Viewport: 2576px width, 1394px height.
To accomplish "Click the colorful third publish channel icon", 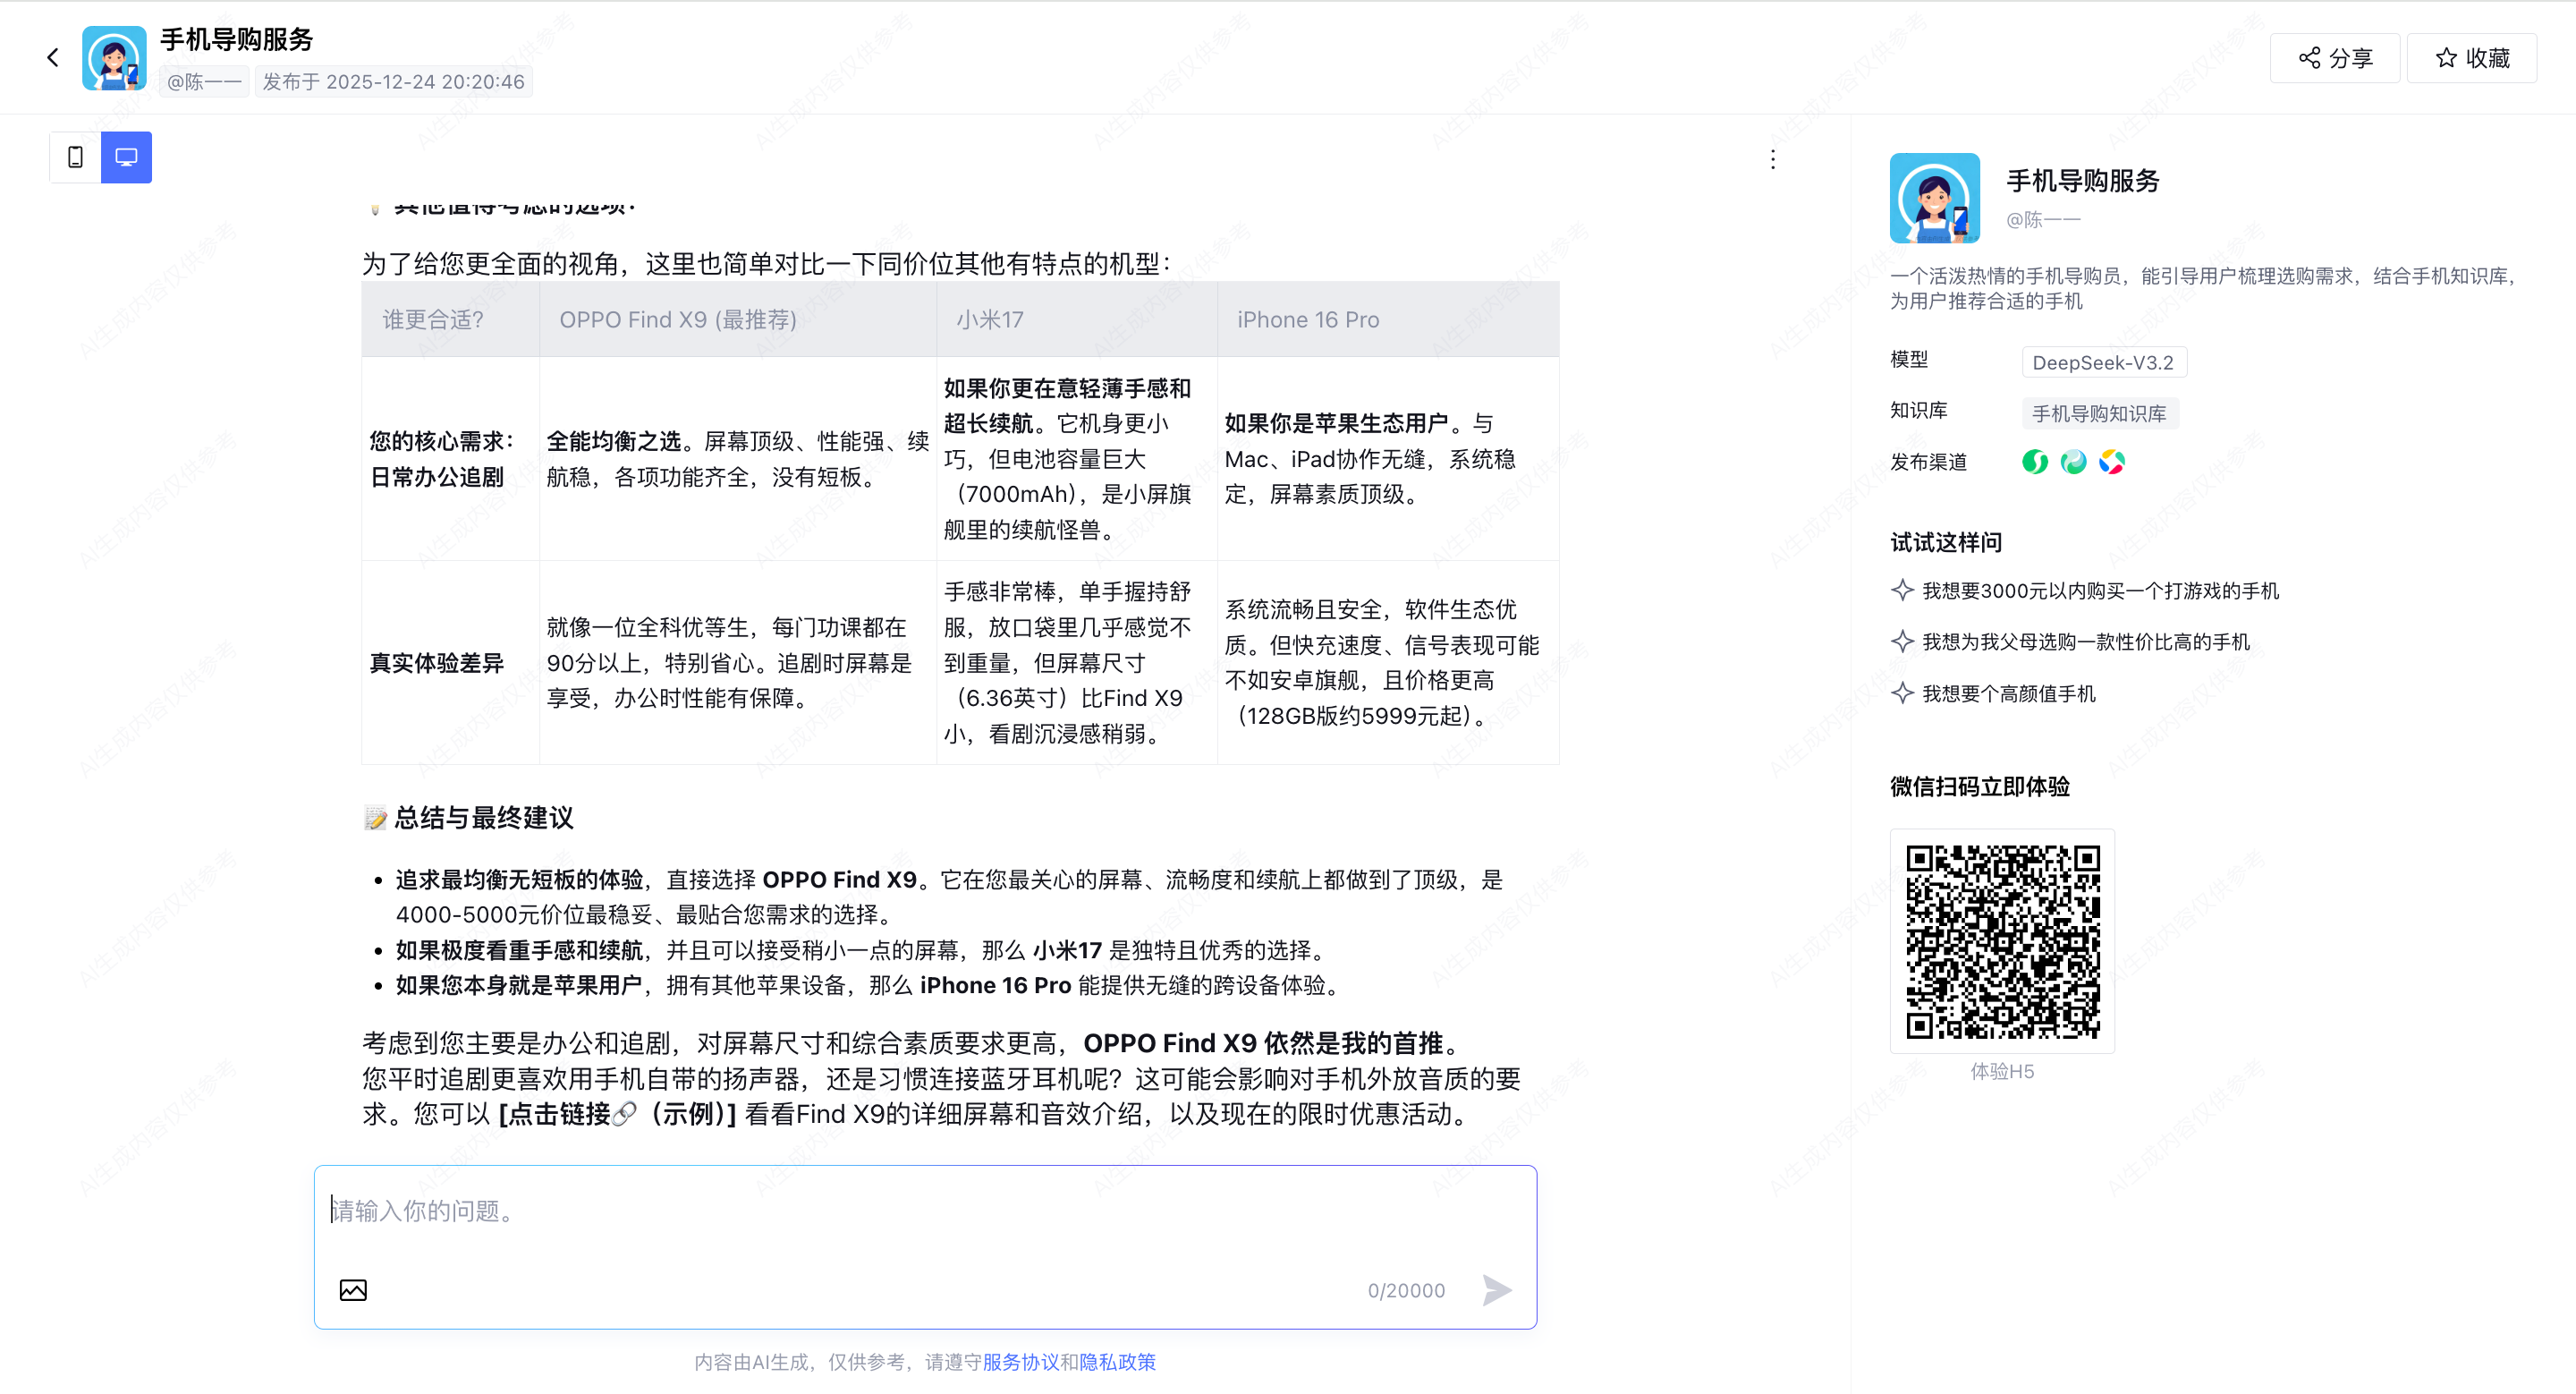I will click(x=2111, y=462).
